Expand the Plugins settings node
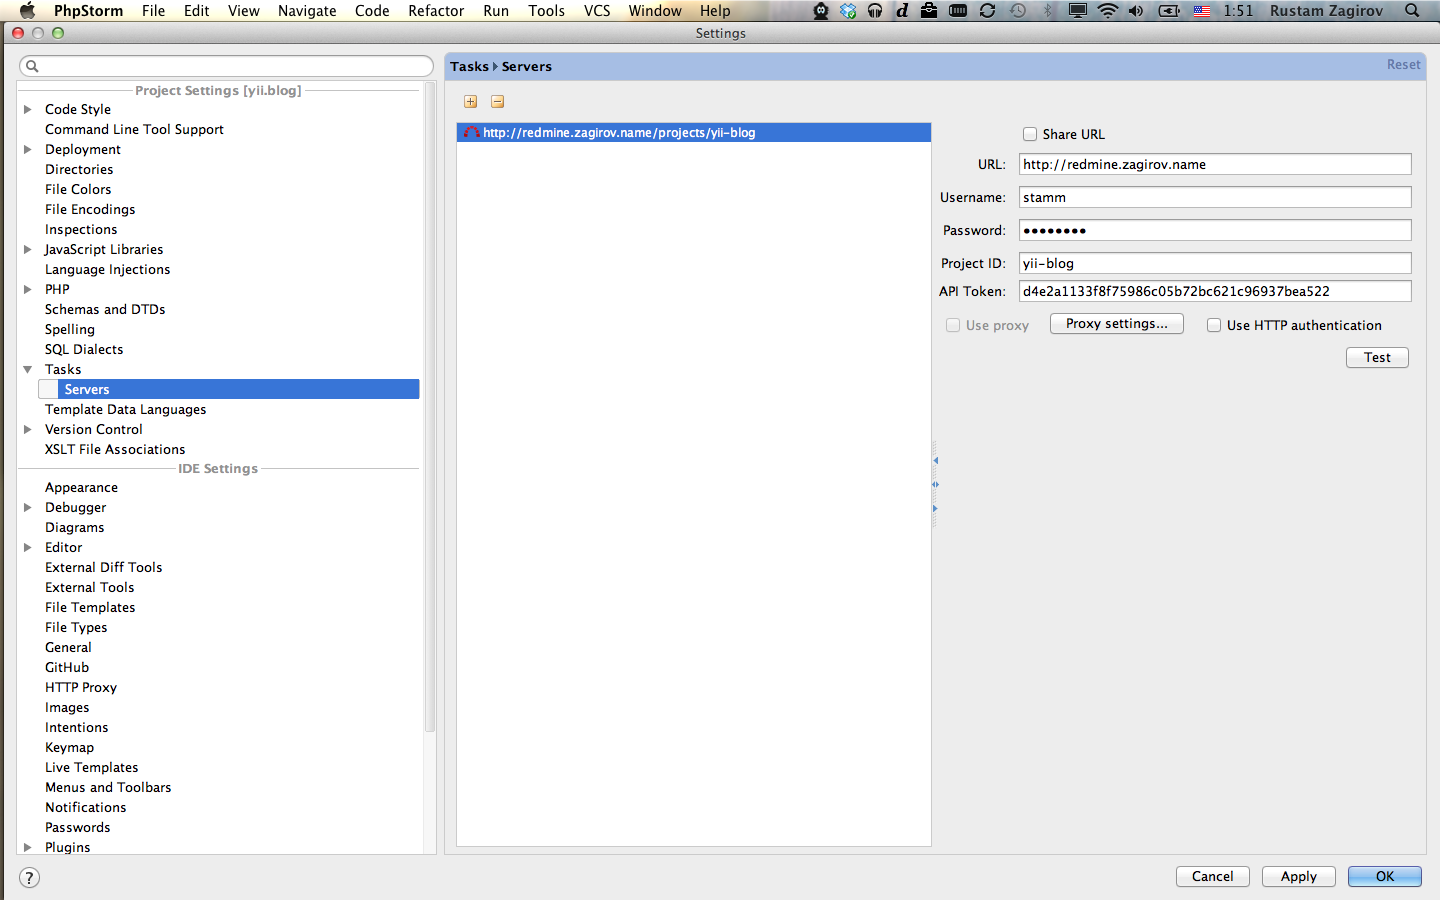1440x900 pixels. pyautogui.click(x=28, y=847)
